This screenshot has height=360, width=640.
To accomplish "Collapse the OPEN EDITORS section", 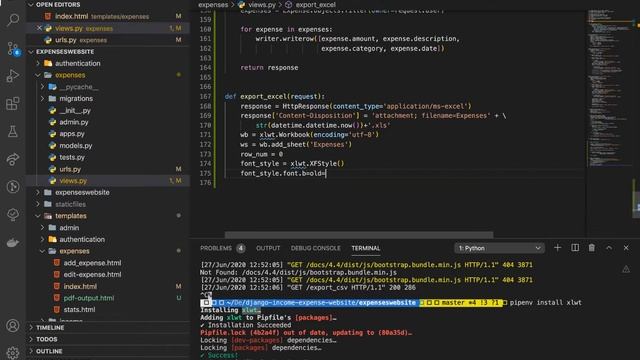I will coord(31,4).
